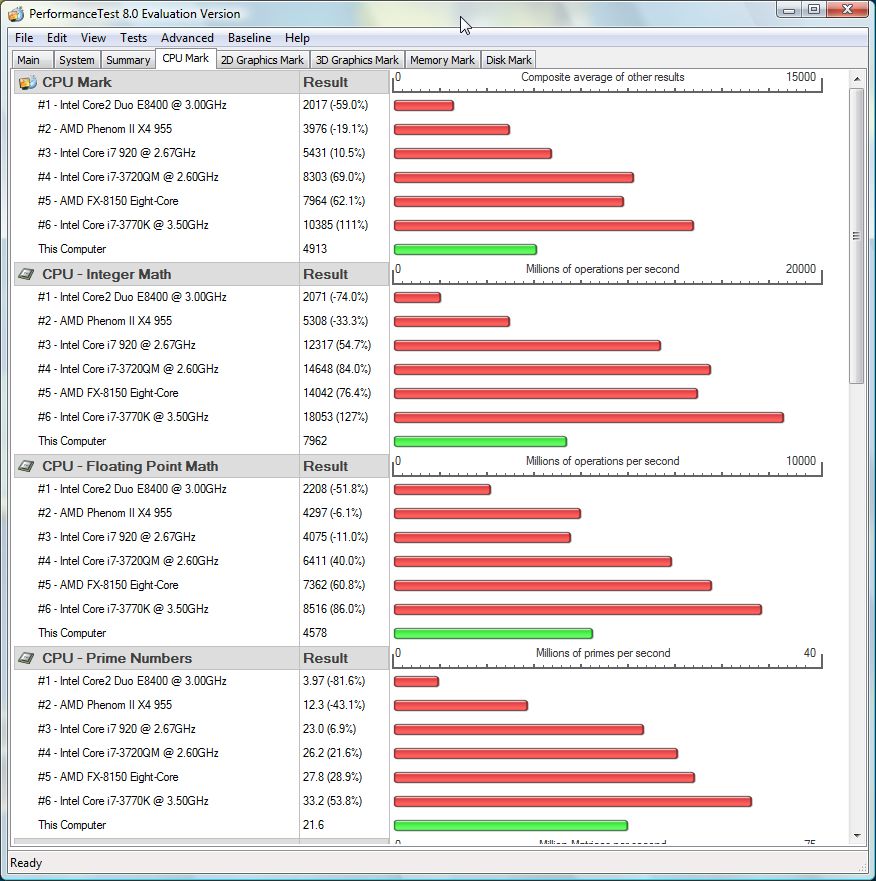The image size is (876, 881).
Task: Select CPU Mark row #5 AMD FX-8150 Eight-Core
Action: click(x=108, y=201)
